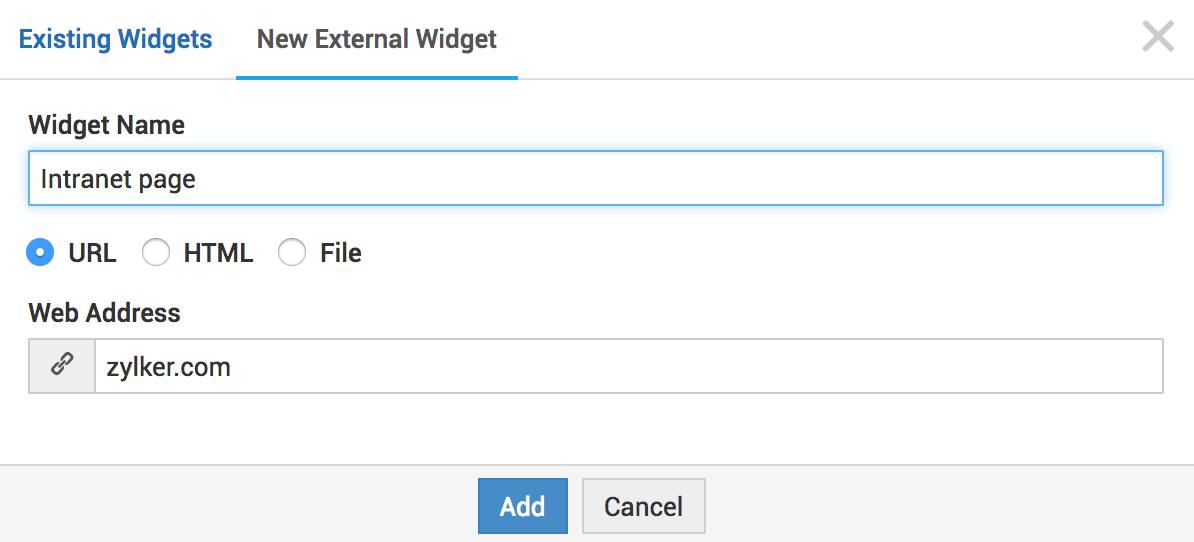Pick the File radio button
This screenshot has height=542, width=1194.
tap(292, 253)
